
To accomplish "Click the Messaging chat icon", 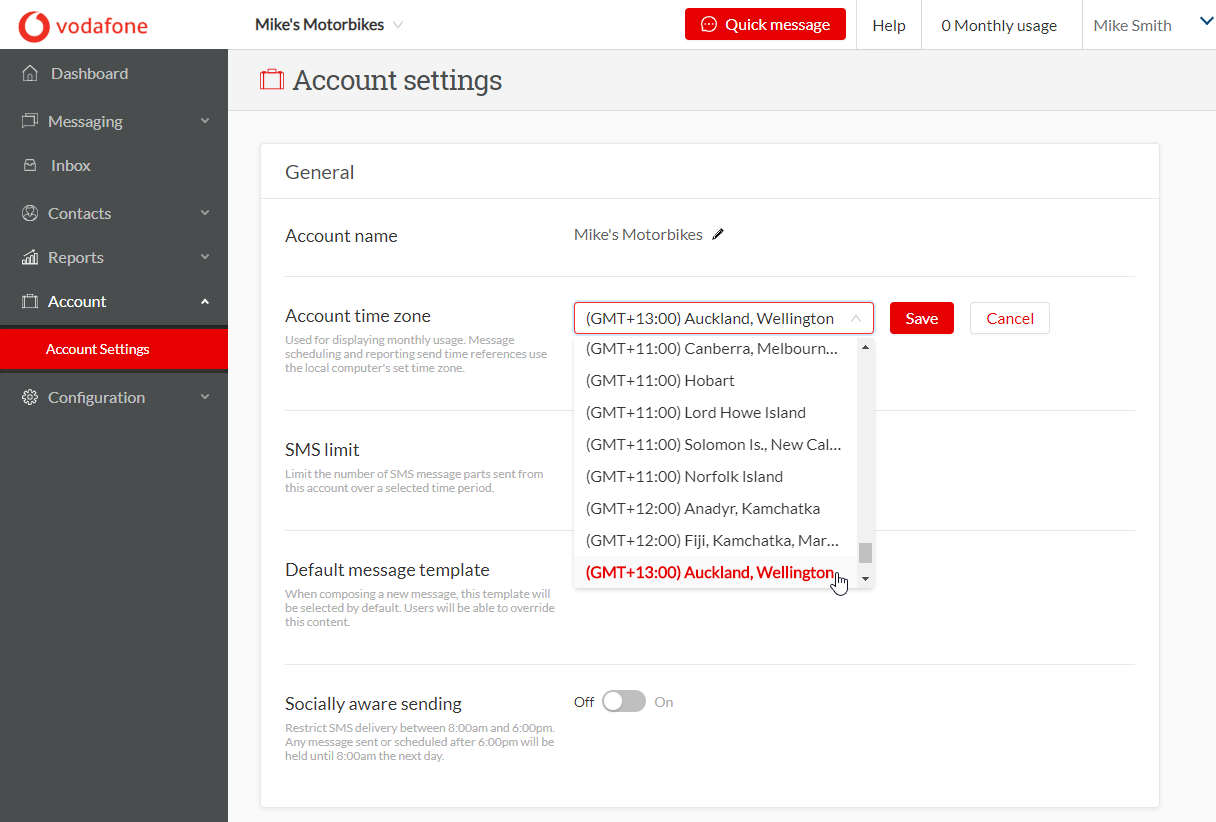I will point(30,121).
